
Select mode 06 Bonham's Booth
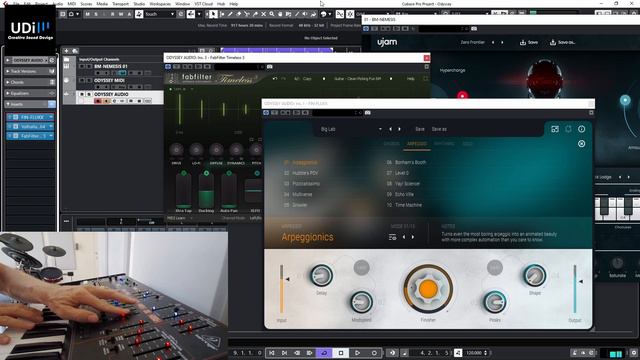point(406,162)
